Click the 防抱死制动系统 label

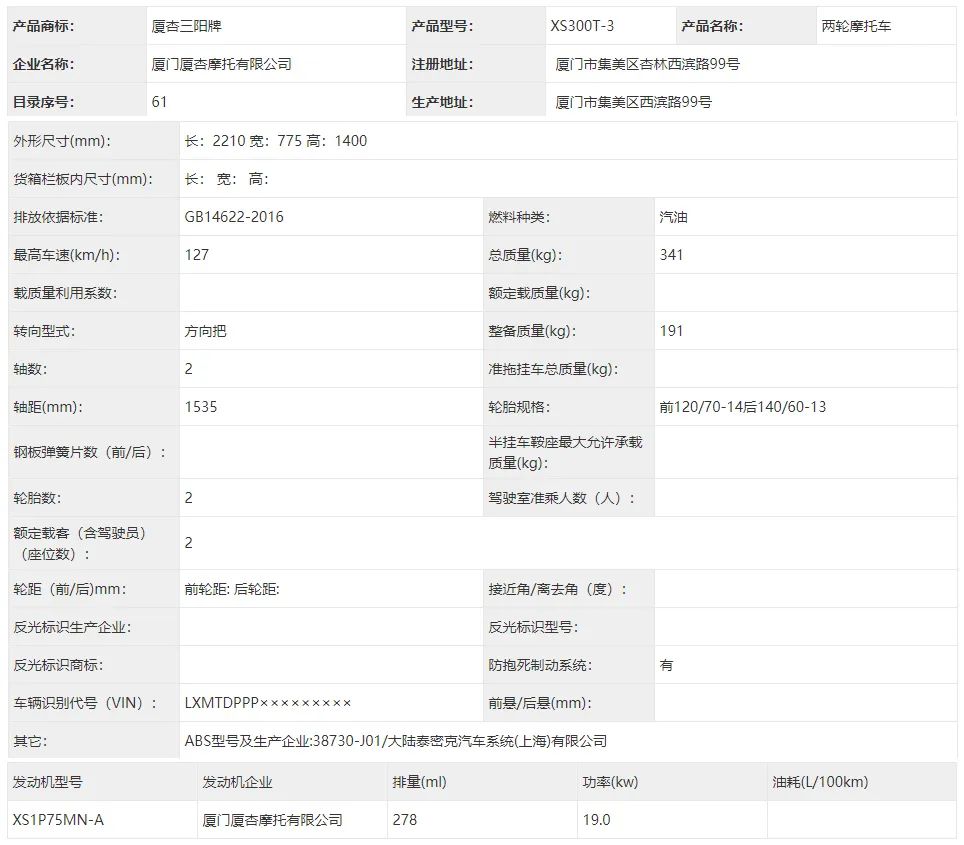tap(540, 665)
